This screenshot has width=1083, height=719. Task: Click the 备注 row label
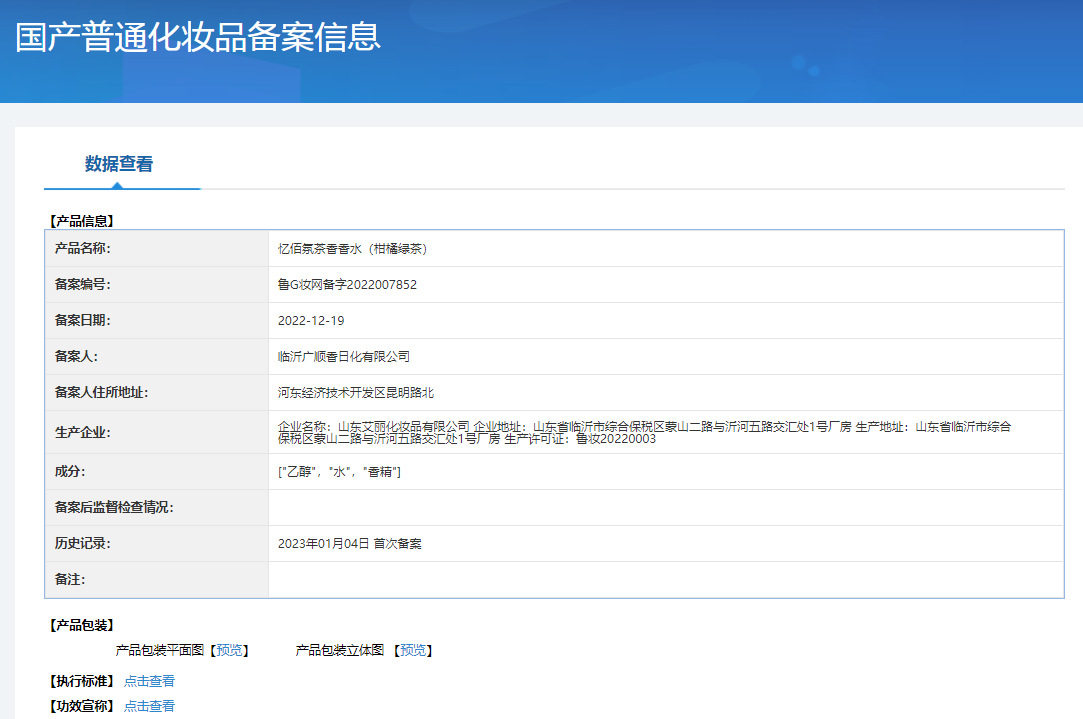(x=70, y=579)
